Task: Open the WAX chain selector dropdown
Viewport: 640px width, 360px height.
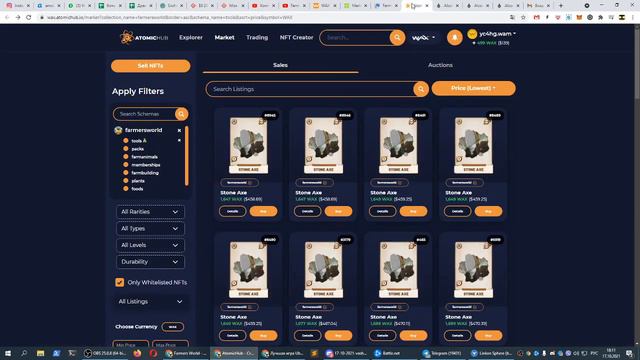Action: point(423,38)
